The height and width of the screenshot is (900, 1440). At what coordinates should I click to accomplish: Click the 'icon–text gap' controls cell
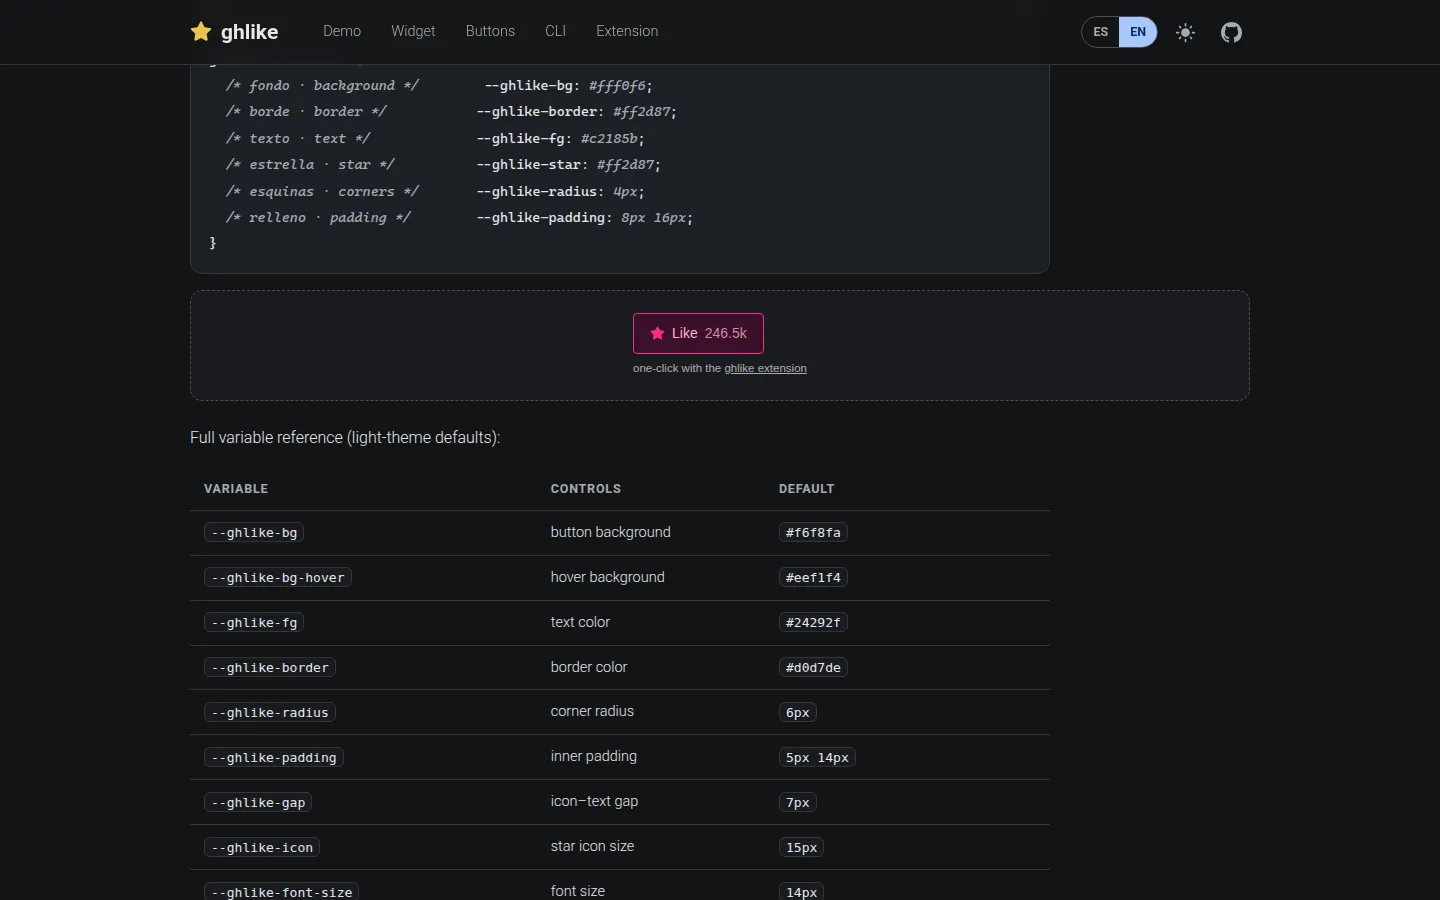(594, 801)
